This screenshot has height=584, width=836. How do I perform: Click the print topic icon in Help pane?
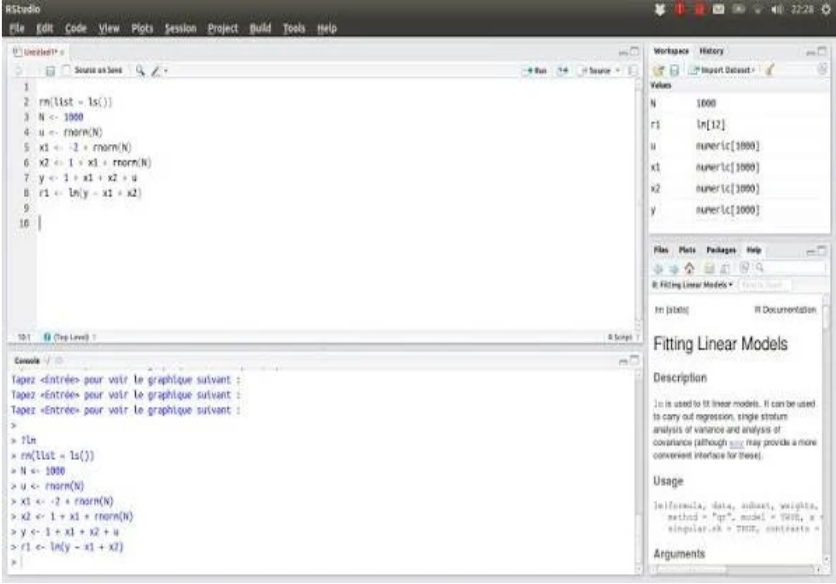tap(709, 268)
